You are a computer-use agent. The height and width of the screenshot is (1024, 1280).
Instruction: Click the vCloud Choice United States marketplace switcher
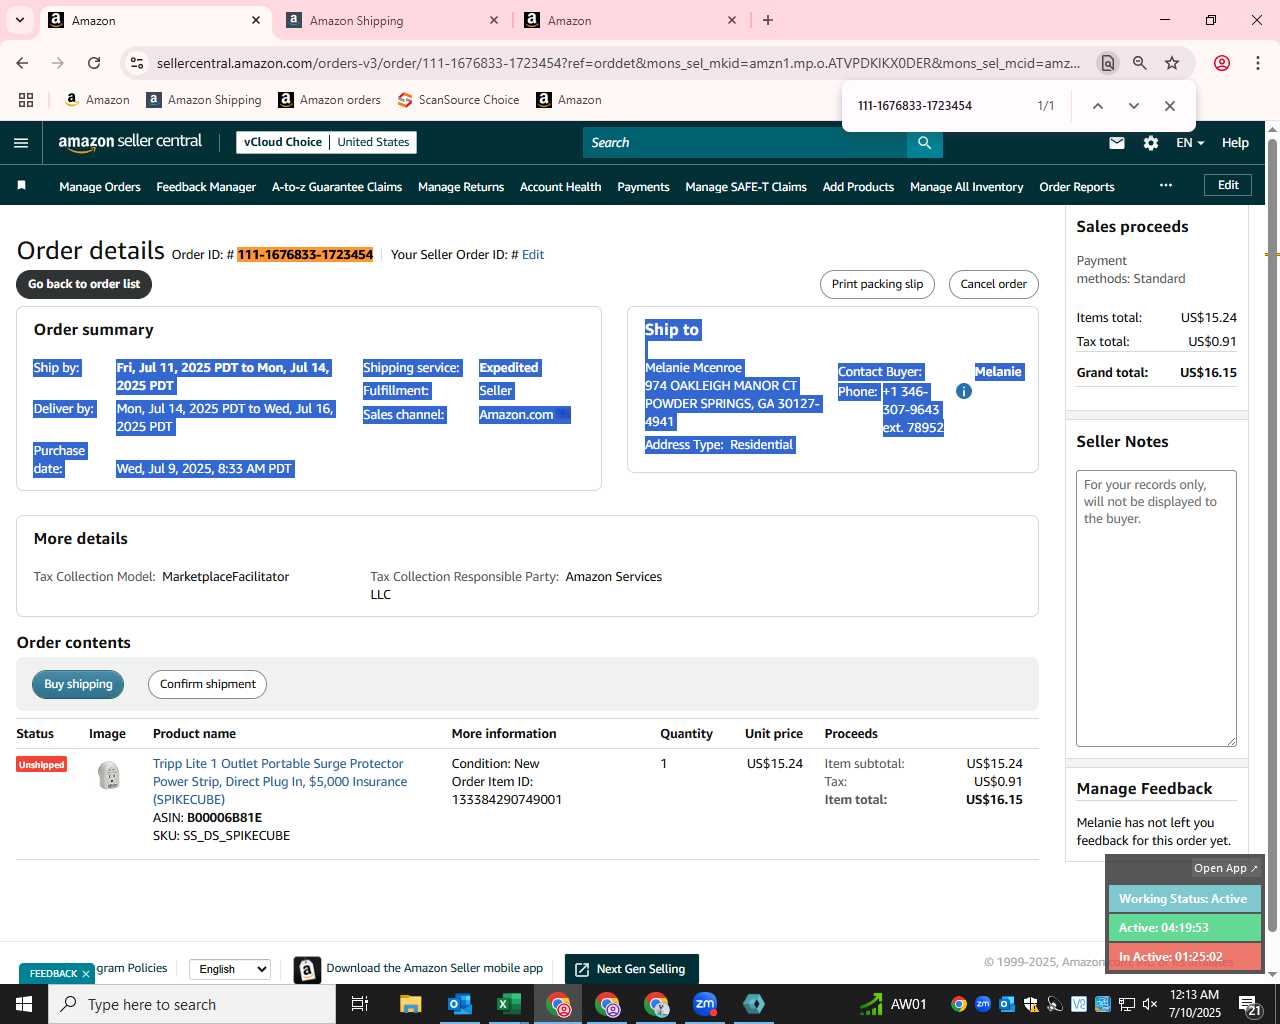(326, 142)
